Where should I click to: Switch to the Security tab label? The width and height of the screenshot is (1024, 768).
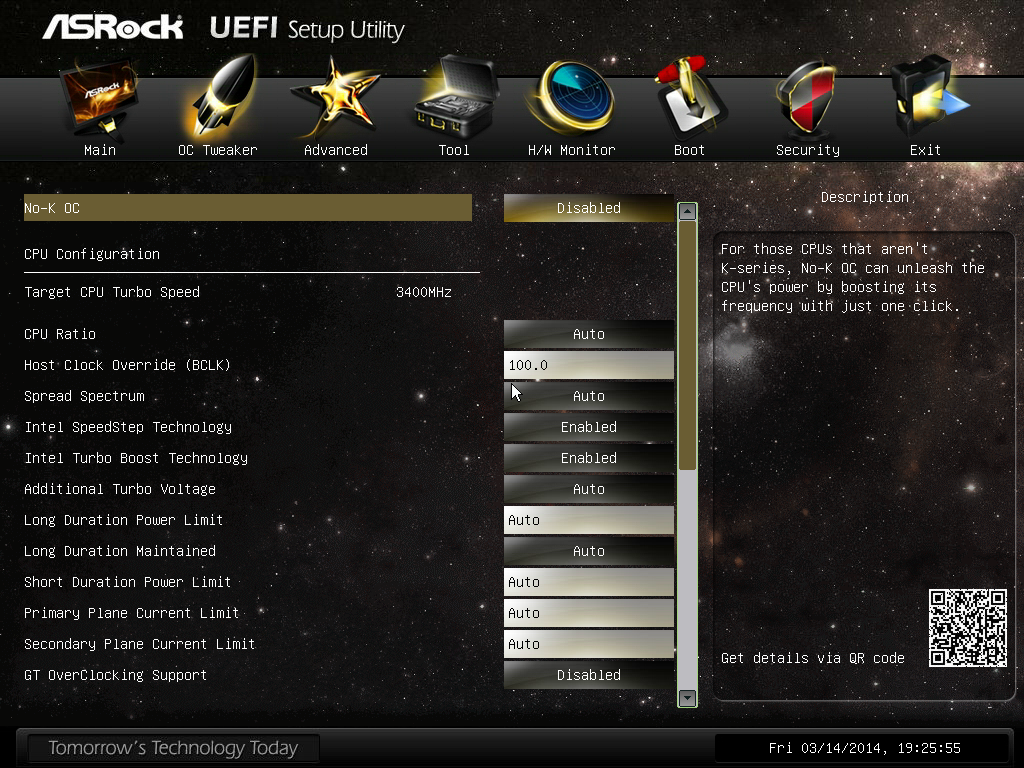(x=808, y=150)
